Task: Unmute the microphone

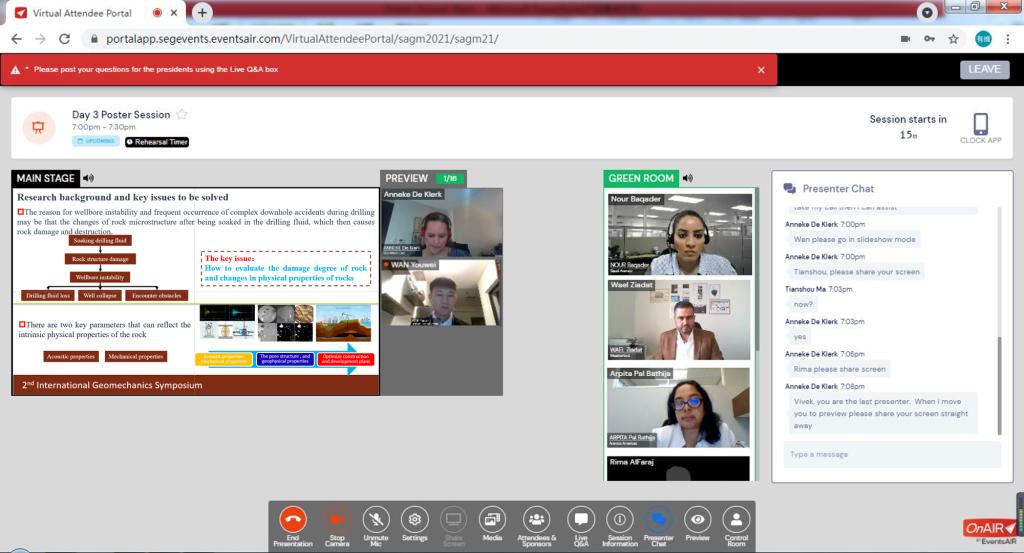Action: point(376,525)
